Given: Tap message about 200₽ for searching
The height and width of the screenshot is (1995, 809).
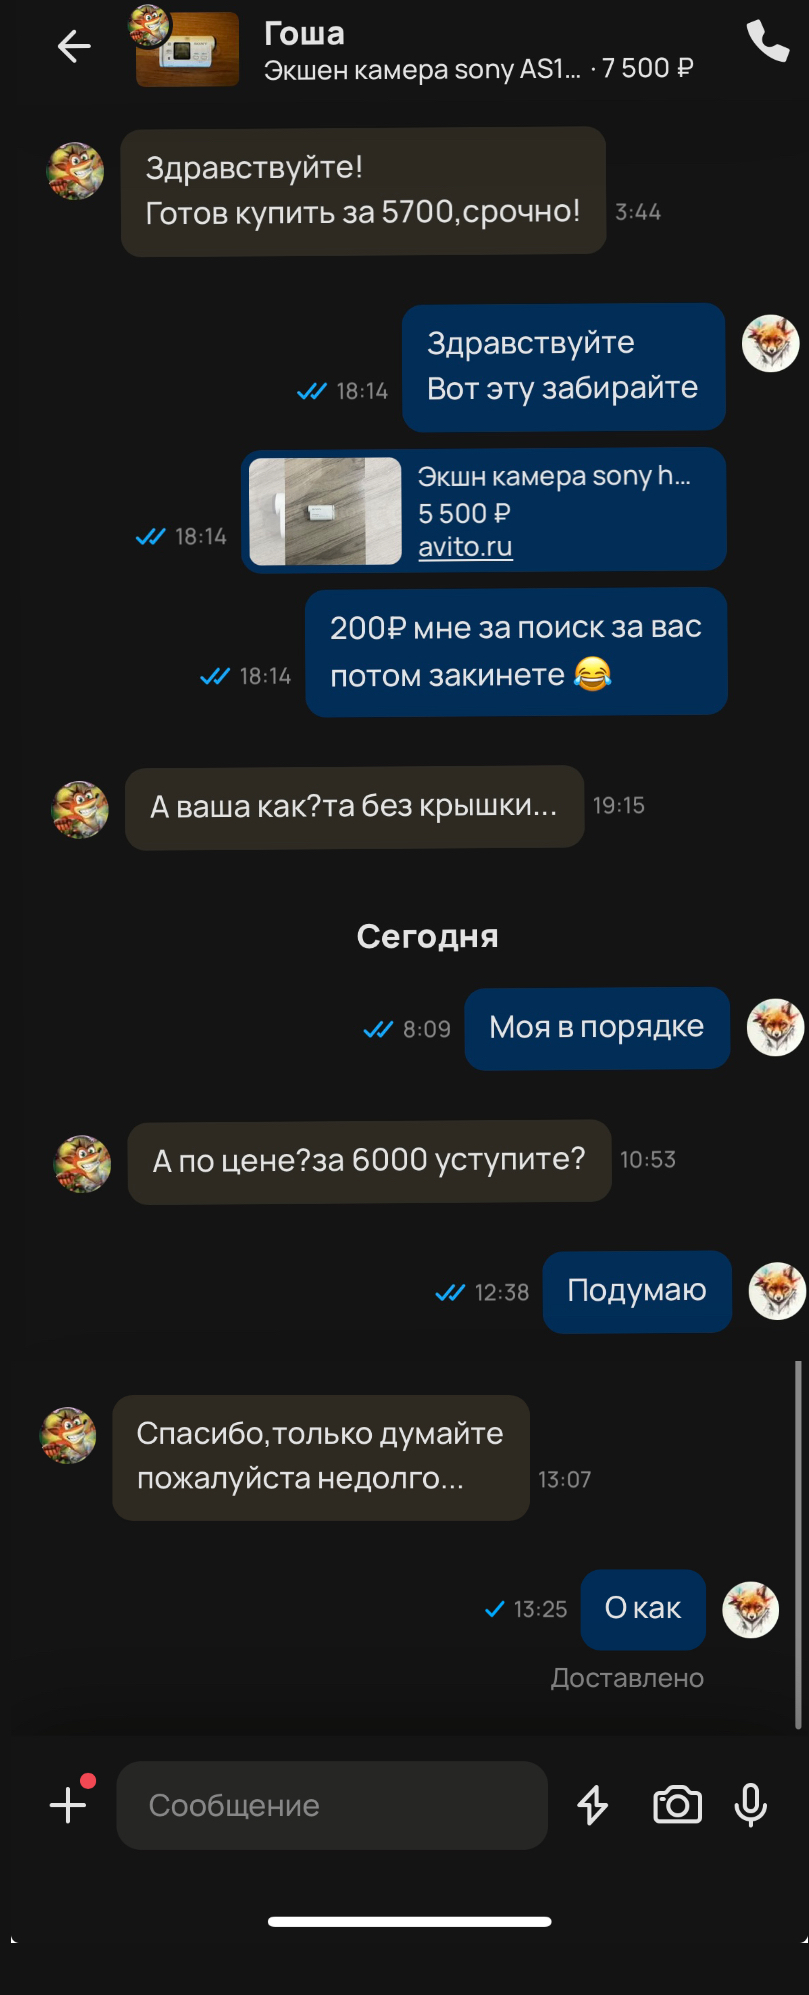Looking at the screenshot, I should click(516, 652).
